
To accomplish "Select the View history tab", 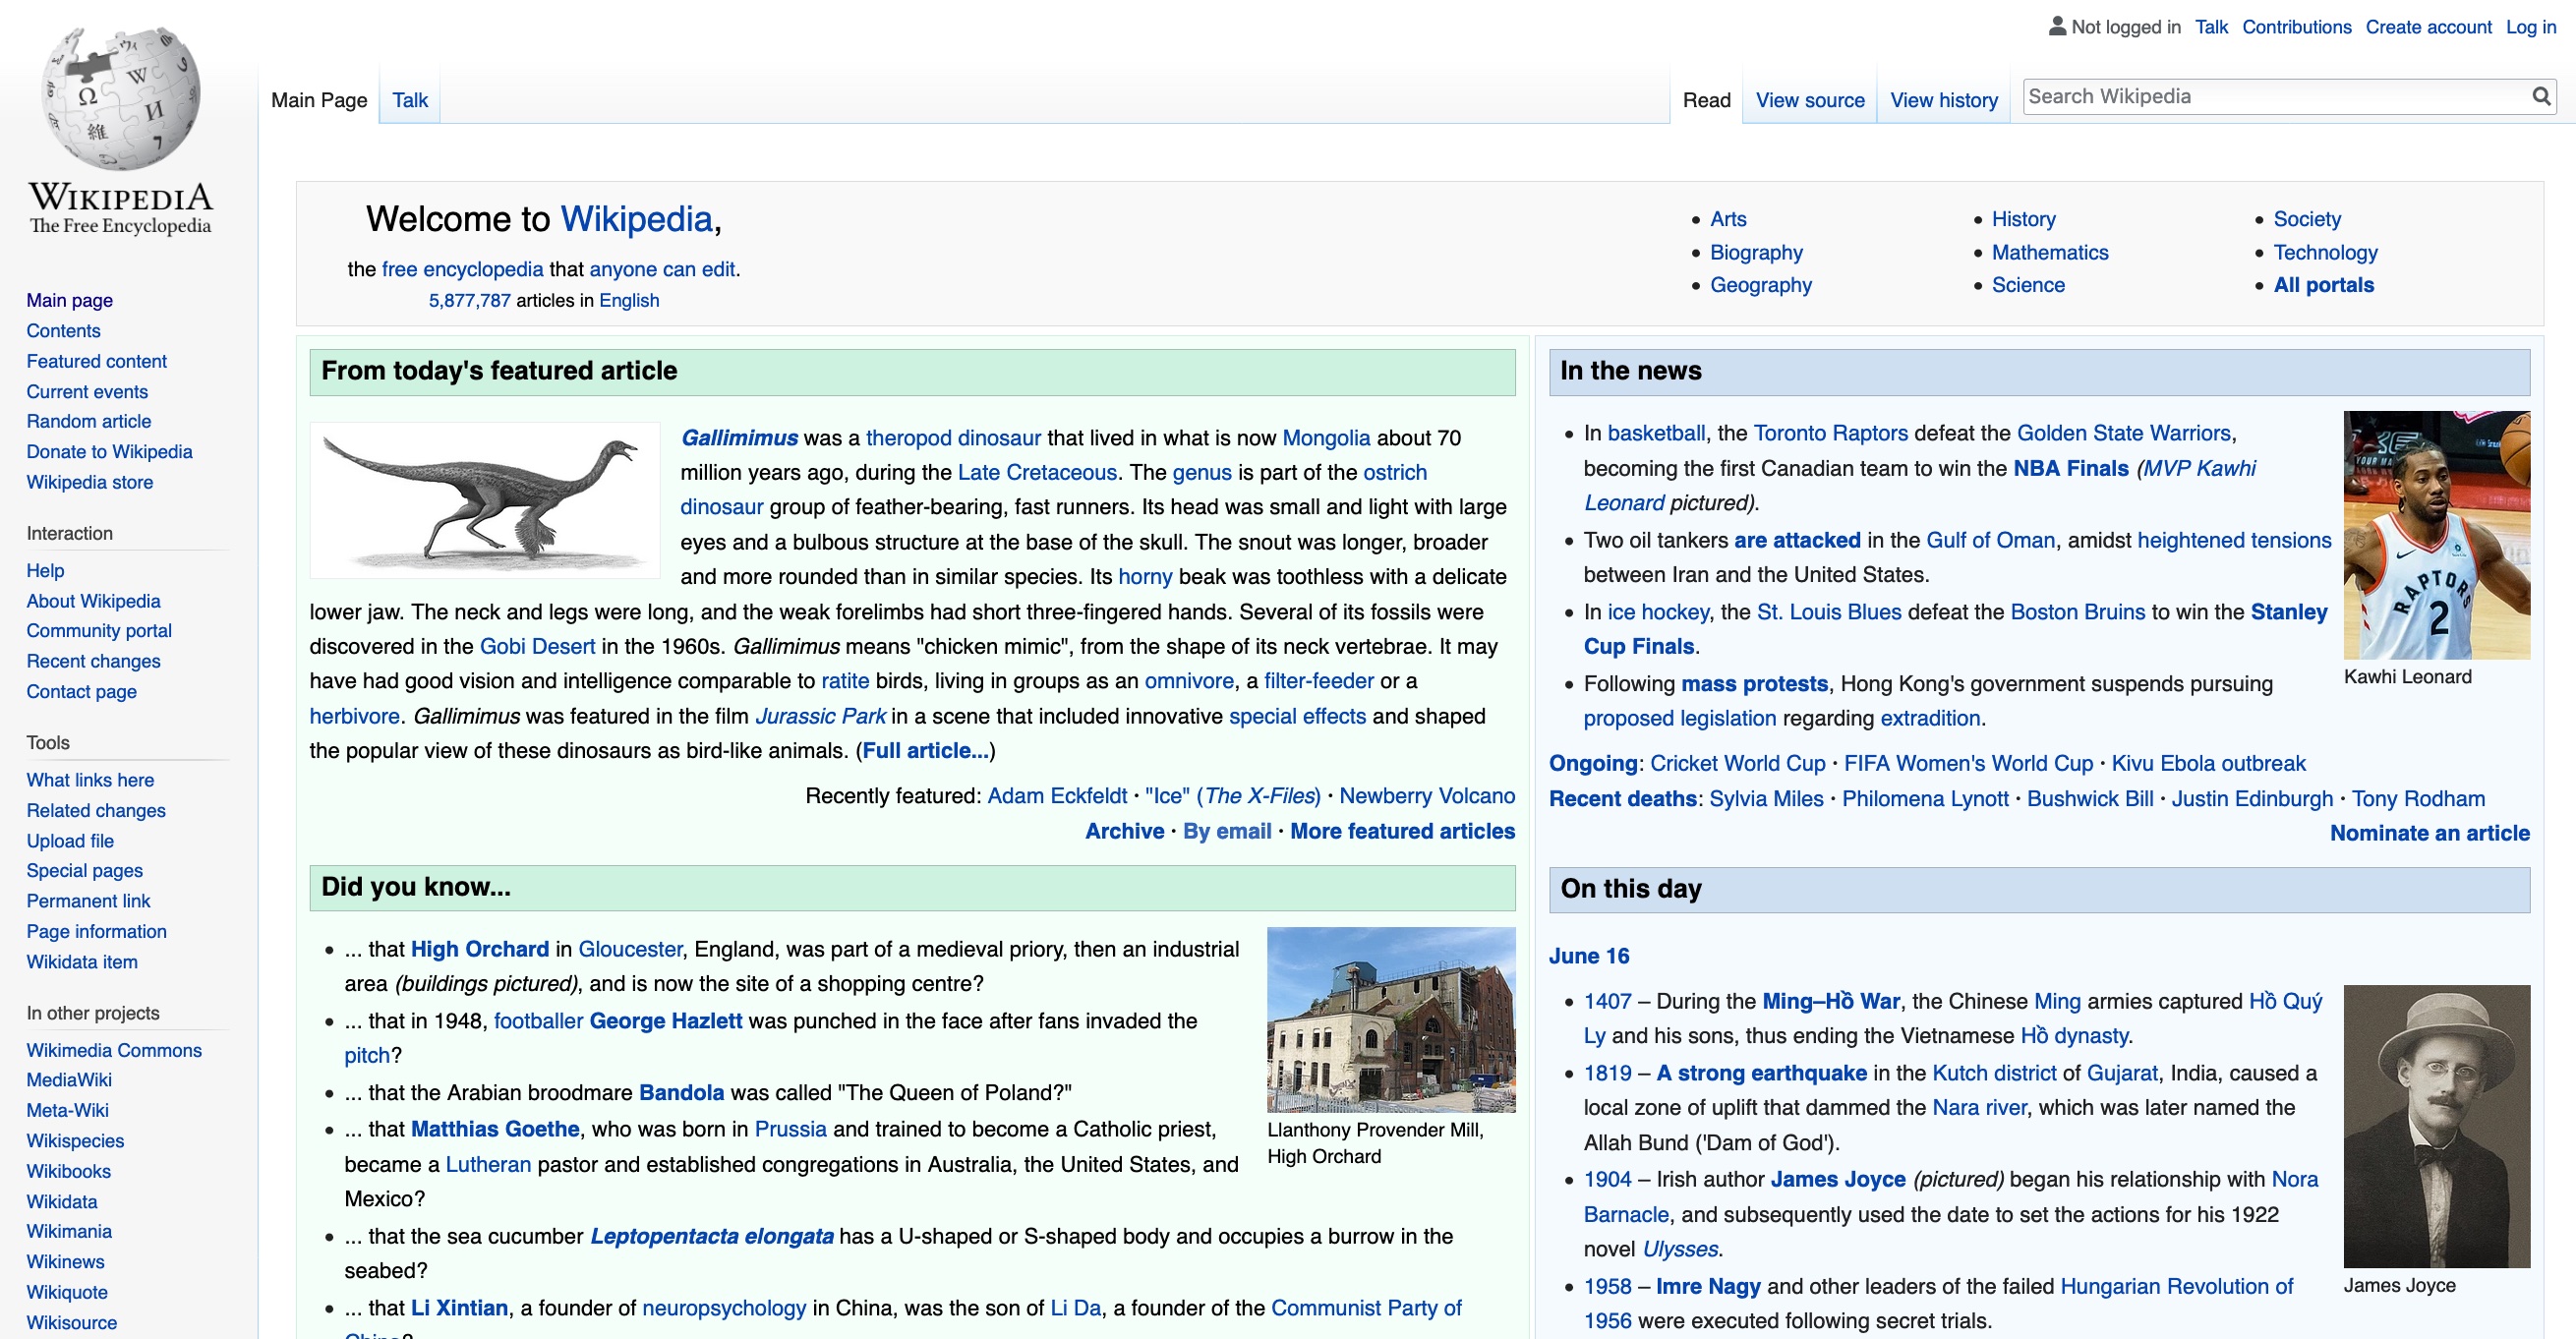I will 1944,99.
